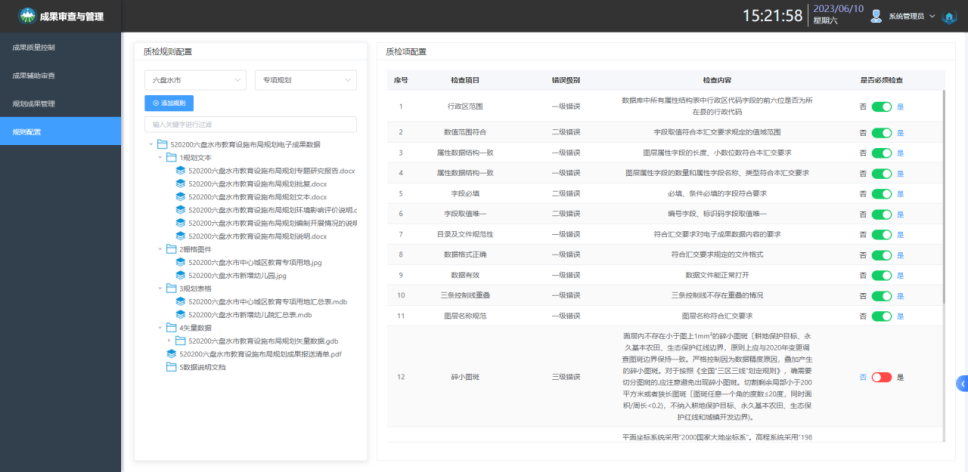This screenshot has height=473, width=968.
Task: Click file icon of 规划说明.docx
Action: coord(180,236)
